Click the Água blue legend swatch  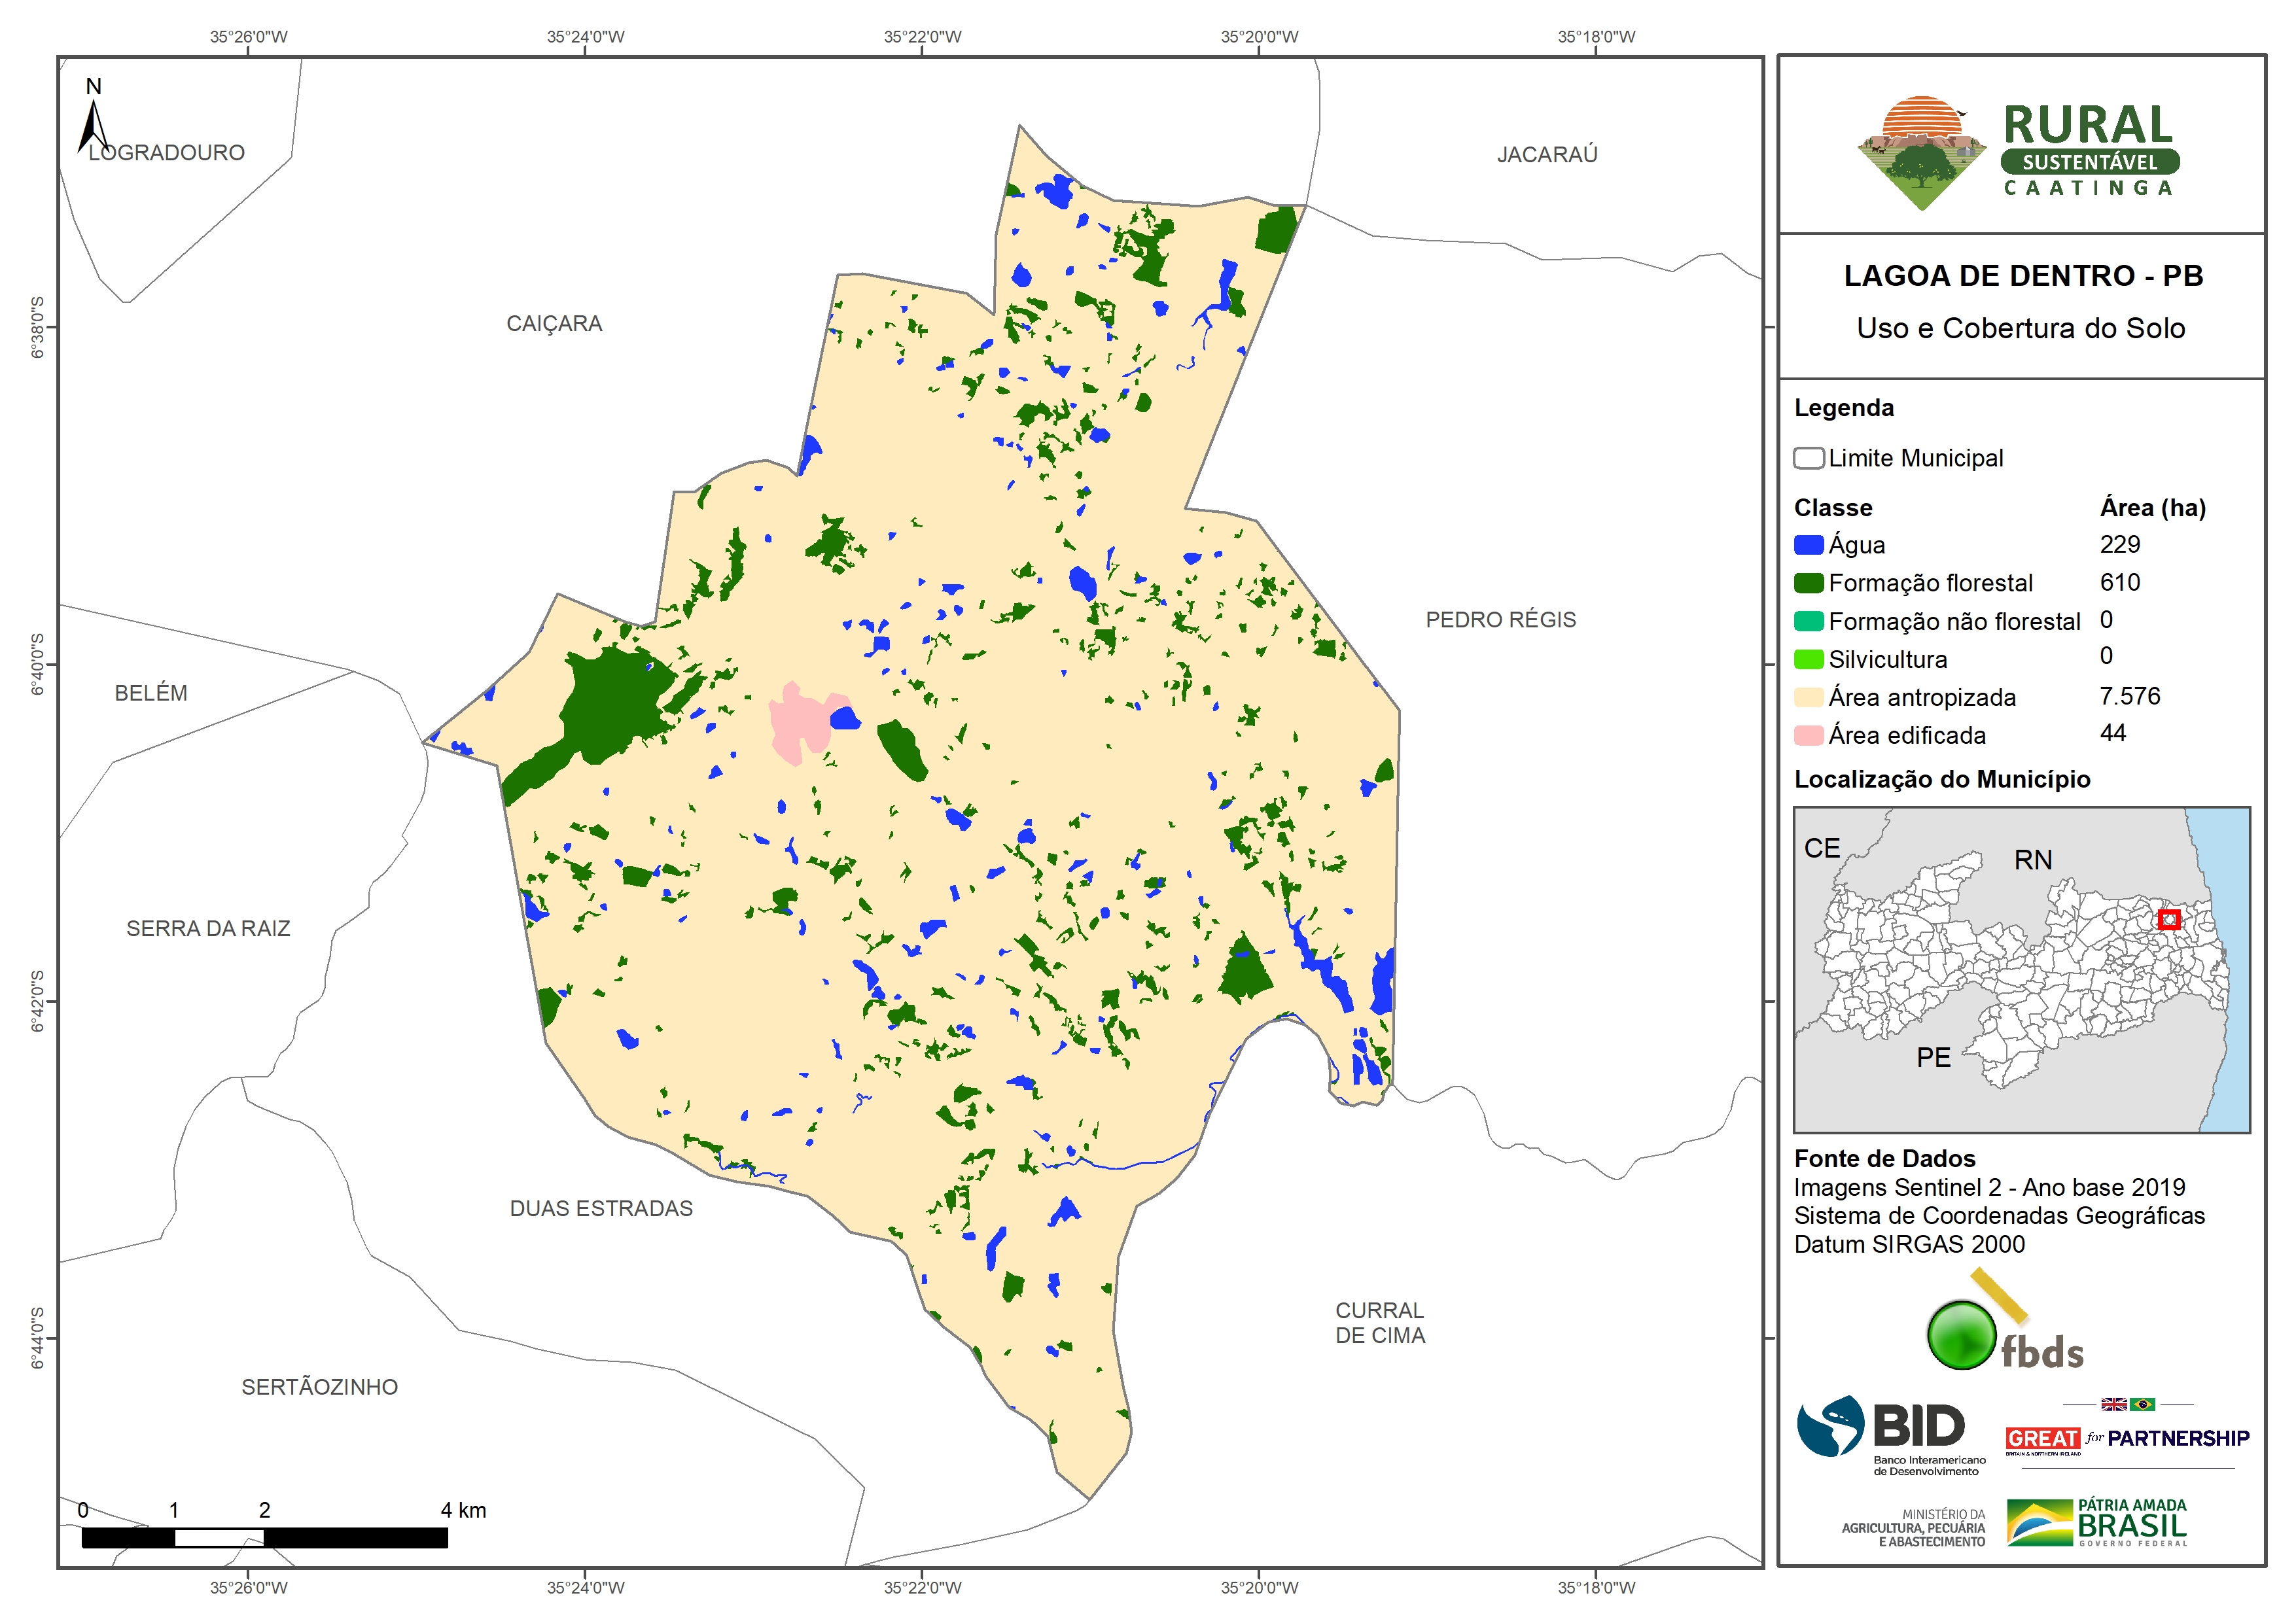coord(1808,545)
